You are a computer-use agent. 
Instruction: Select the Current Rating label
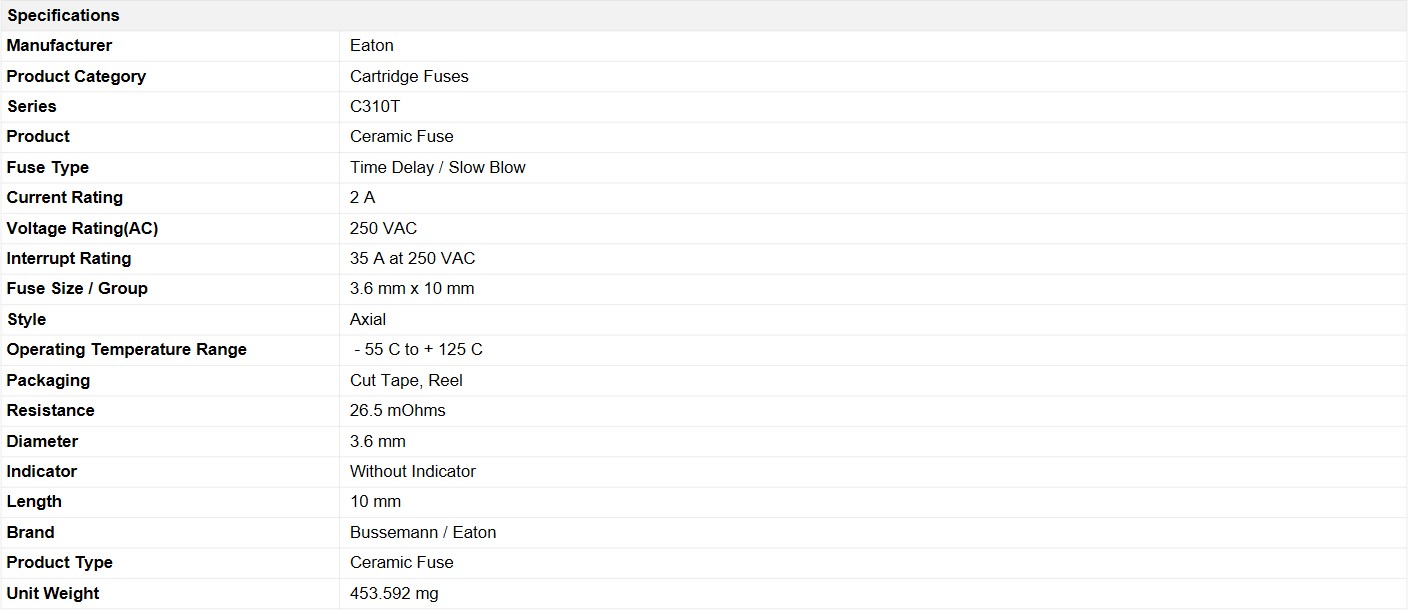click(x=65, y=197)
